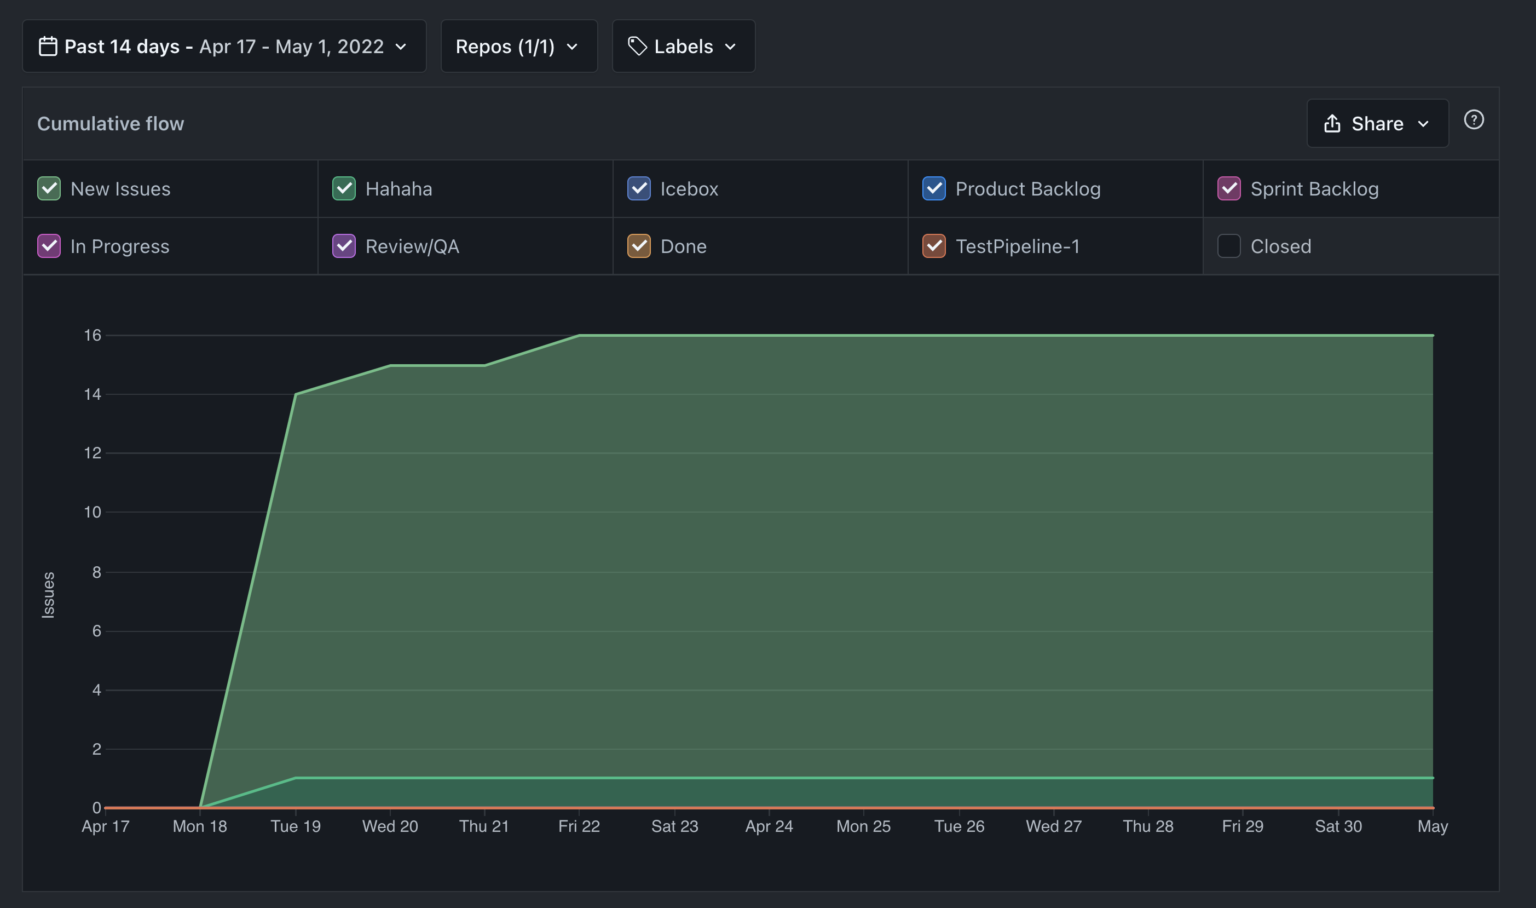Hide Sprint Backlog from the chart
The width and height of the screenshot is (1536, 908).
tap(1229, 189)
